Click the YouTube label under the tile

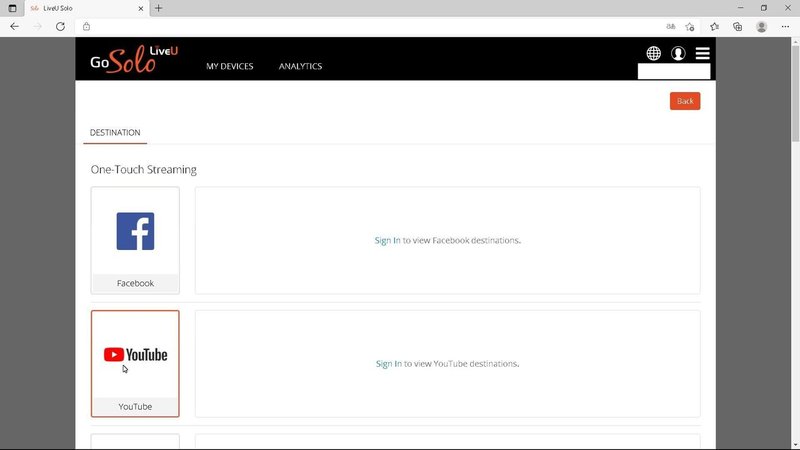[x=135, y=407]
